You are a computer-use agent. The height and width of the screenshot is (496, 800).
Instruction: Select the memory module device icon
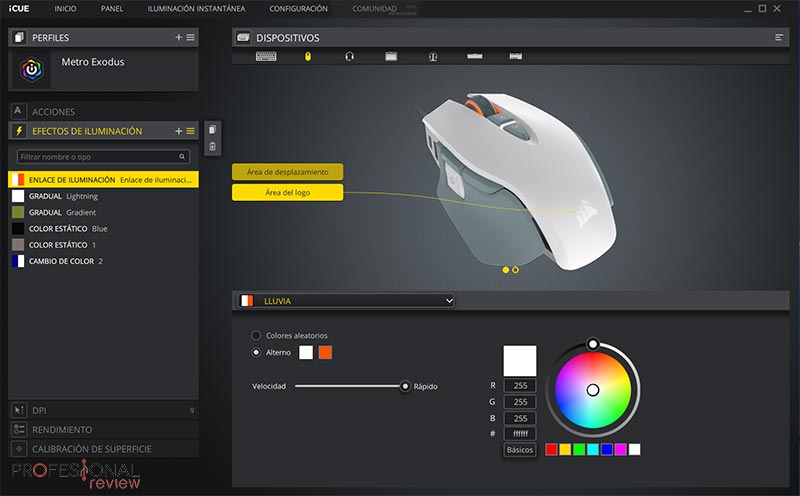coord(474,56)
